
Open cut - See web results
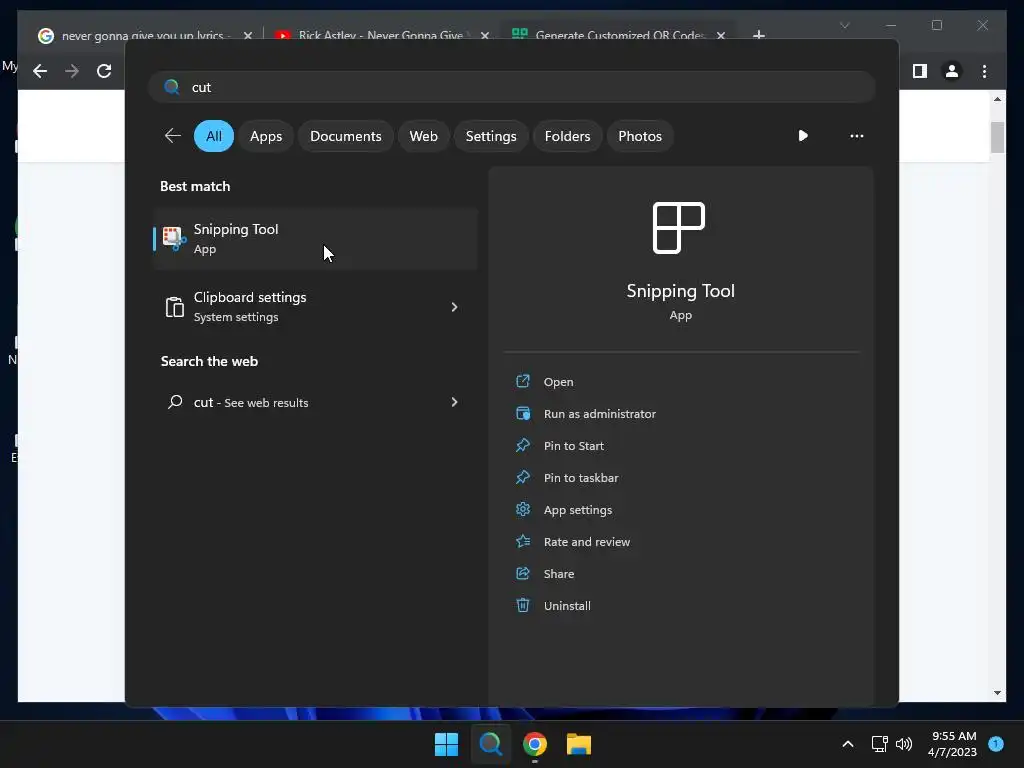click(315, 402)
